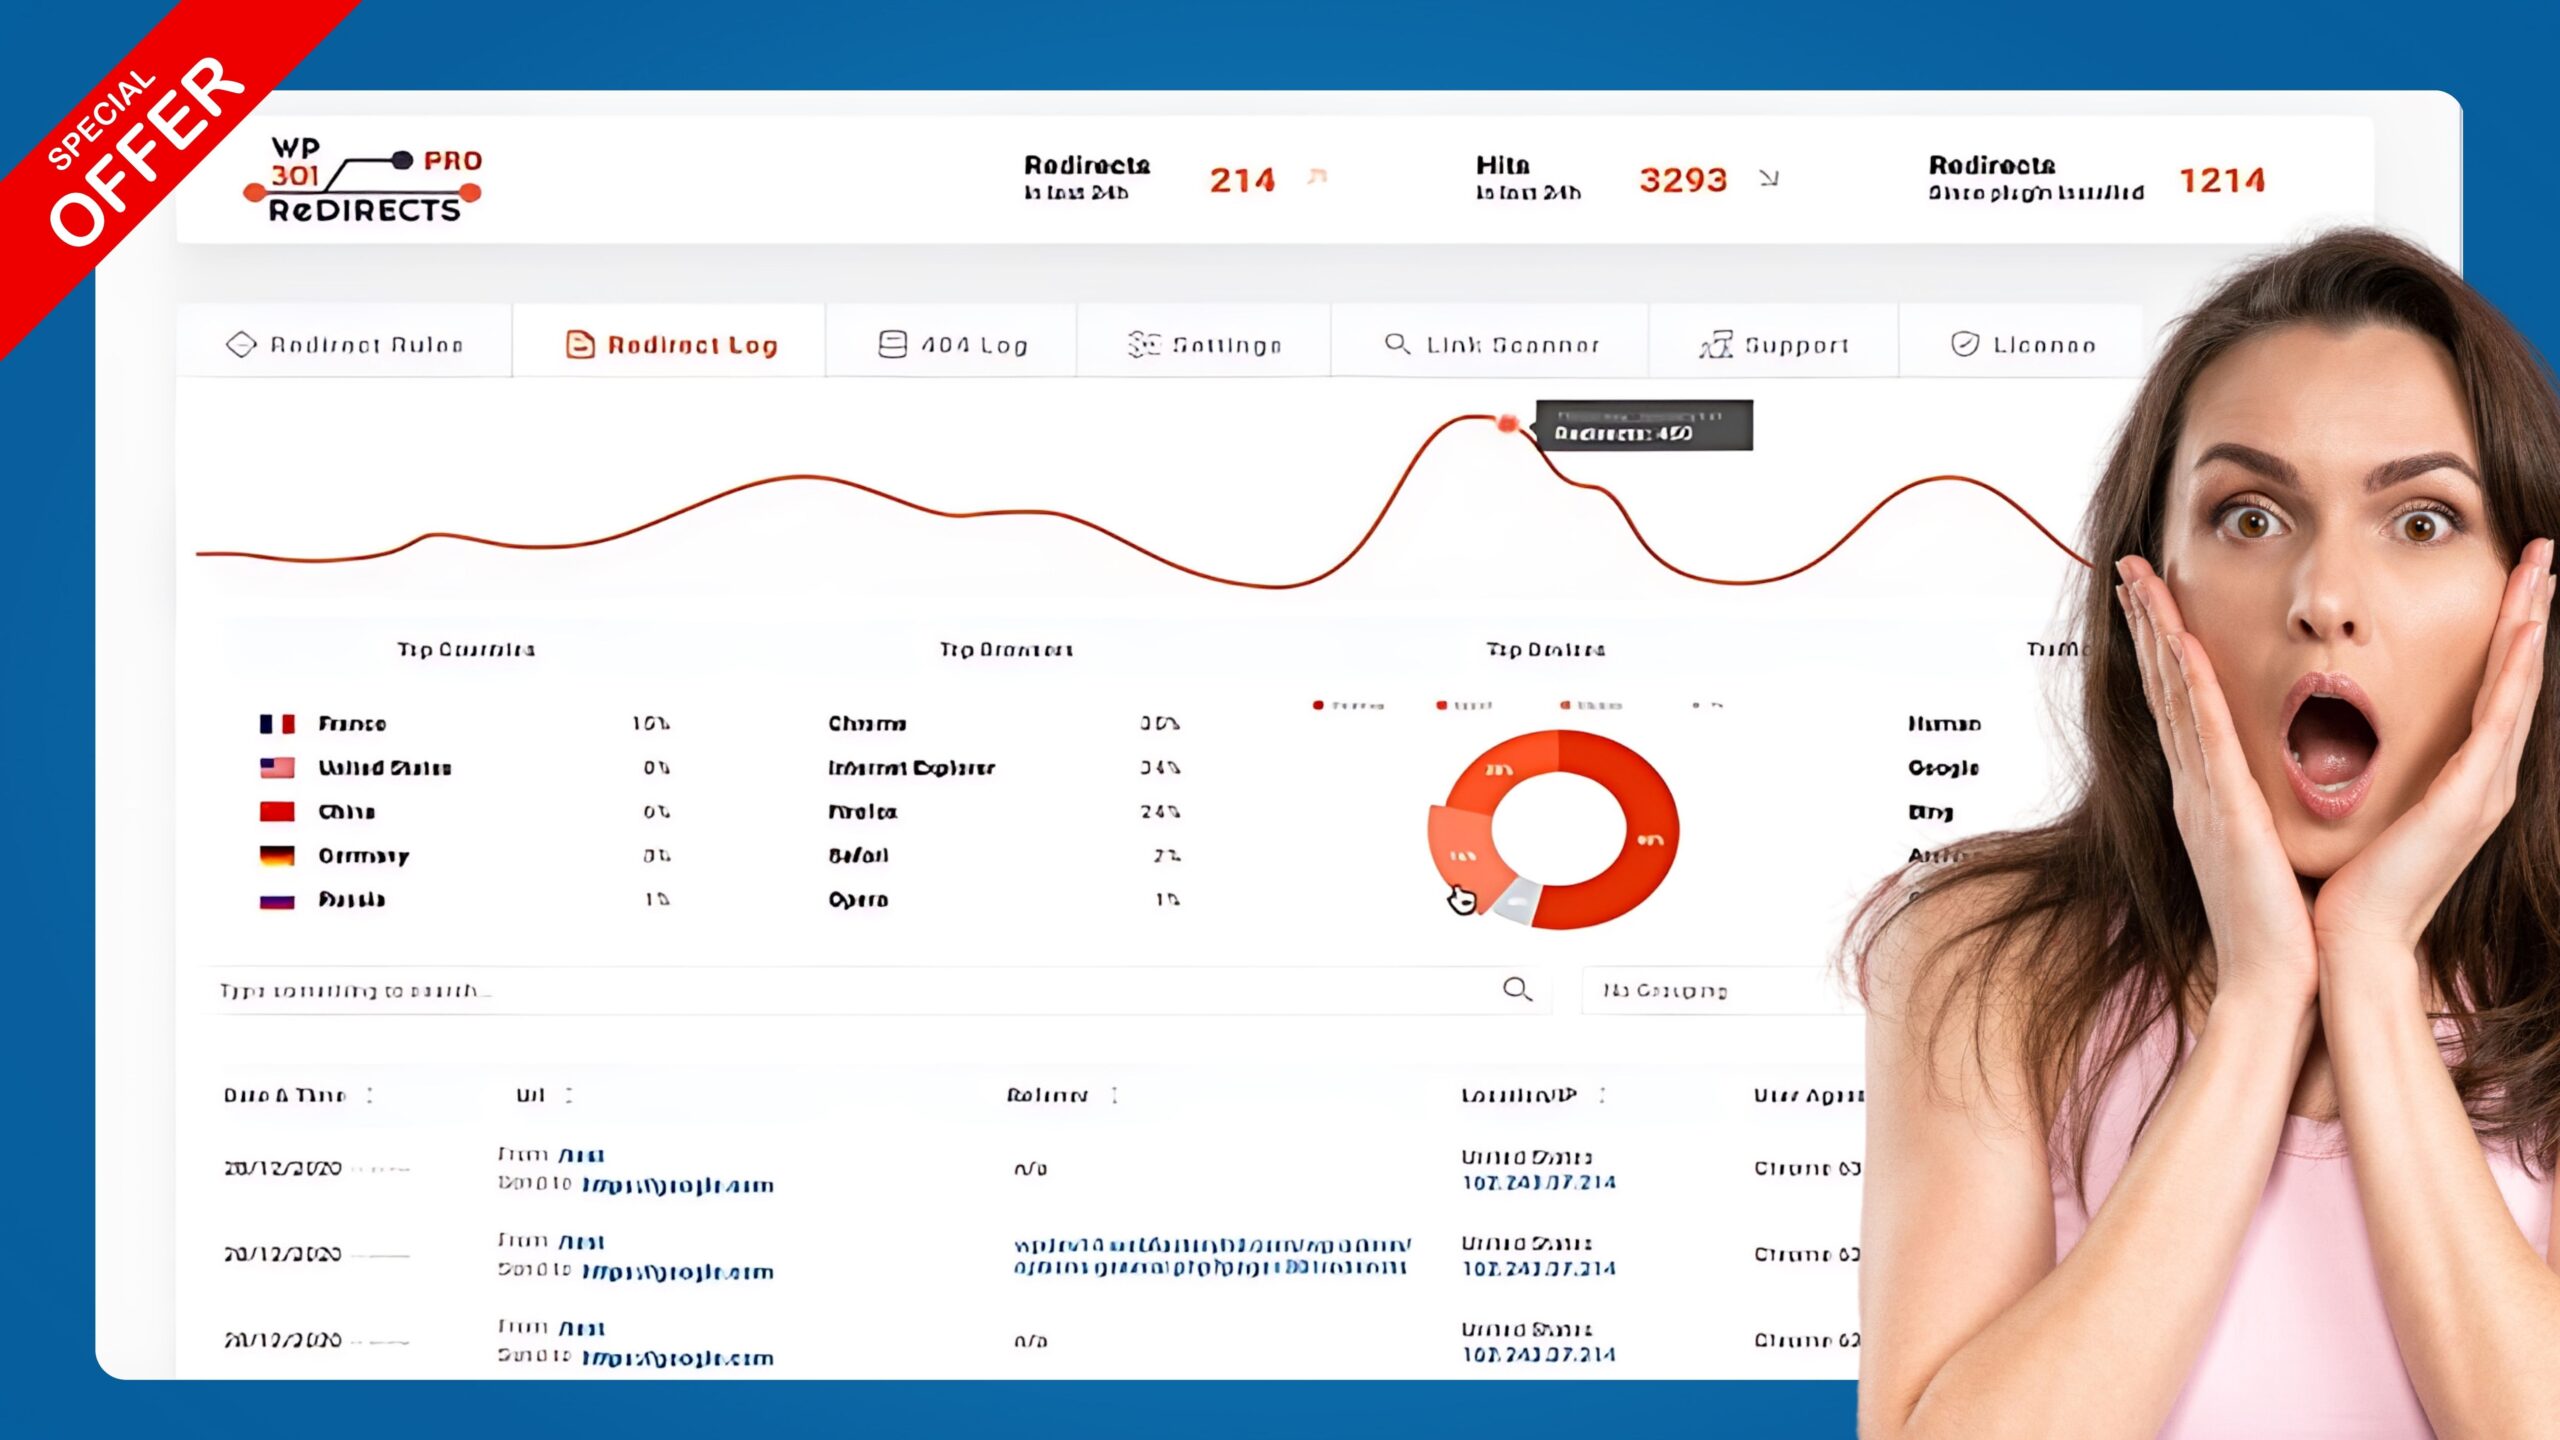
Task: Click the Link Scanner magnifier icon
Action: [1397, 344]
